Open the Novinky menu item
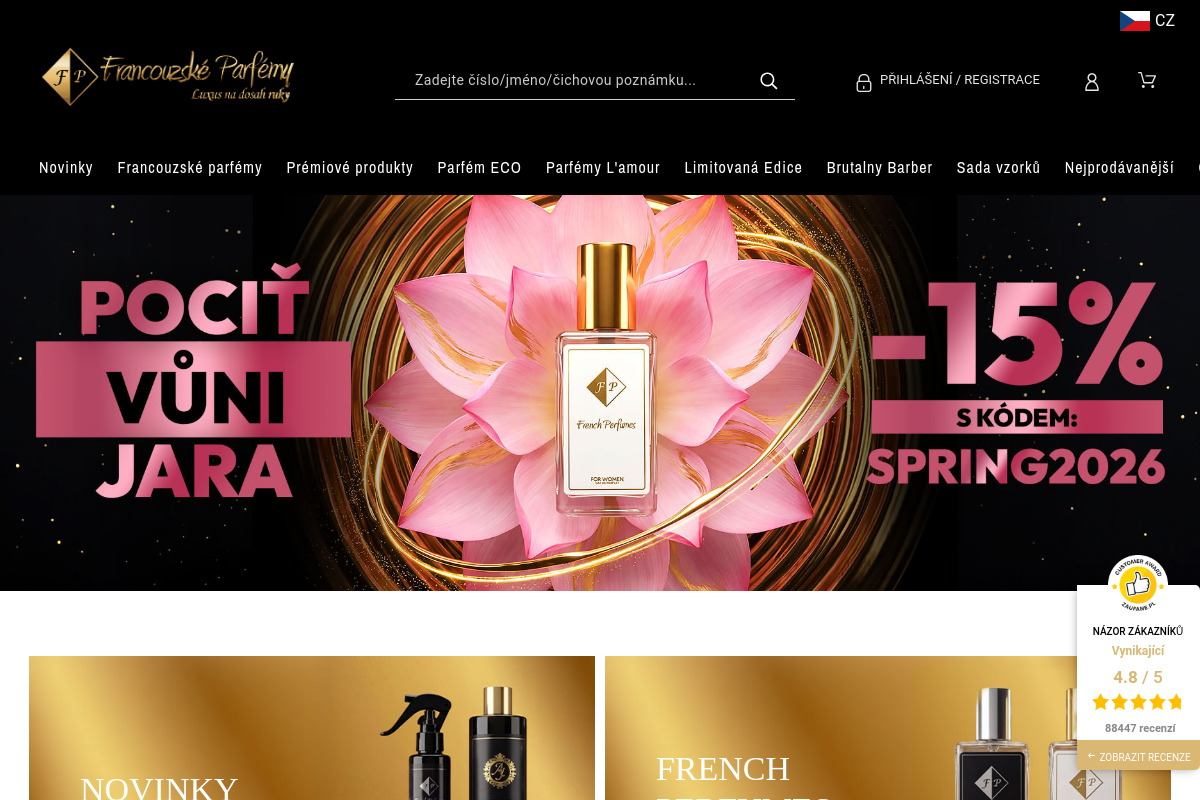Image resolution: width=1200 pixels, height=800 pixels. pos(66,168)
